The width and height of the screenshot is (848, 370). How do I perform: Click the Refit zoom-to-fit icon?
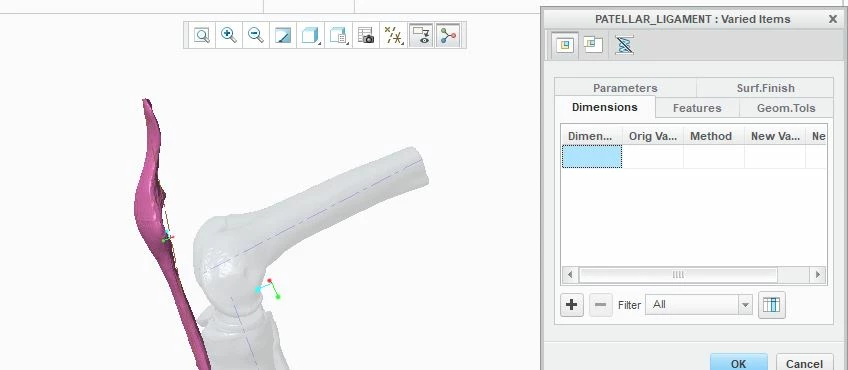point(202,36)
